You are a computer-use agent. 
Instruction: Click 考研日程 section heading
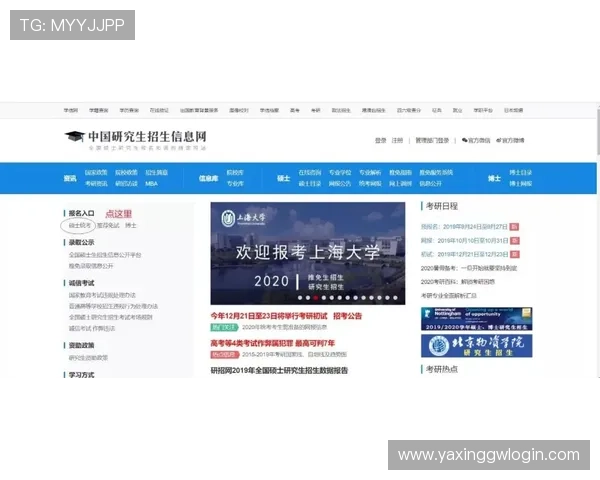tap(442, 206)
